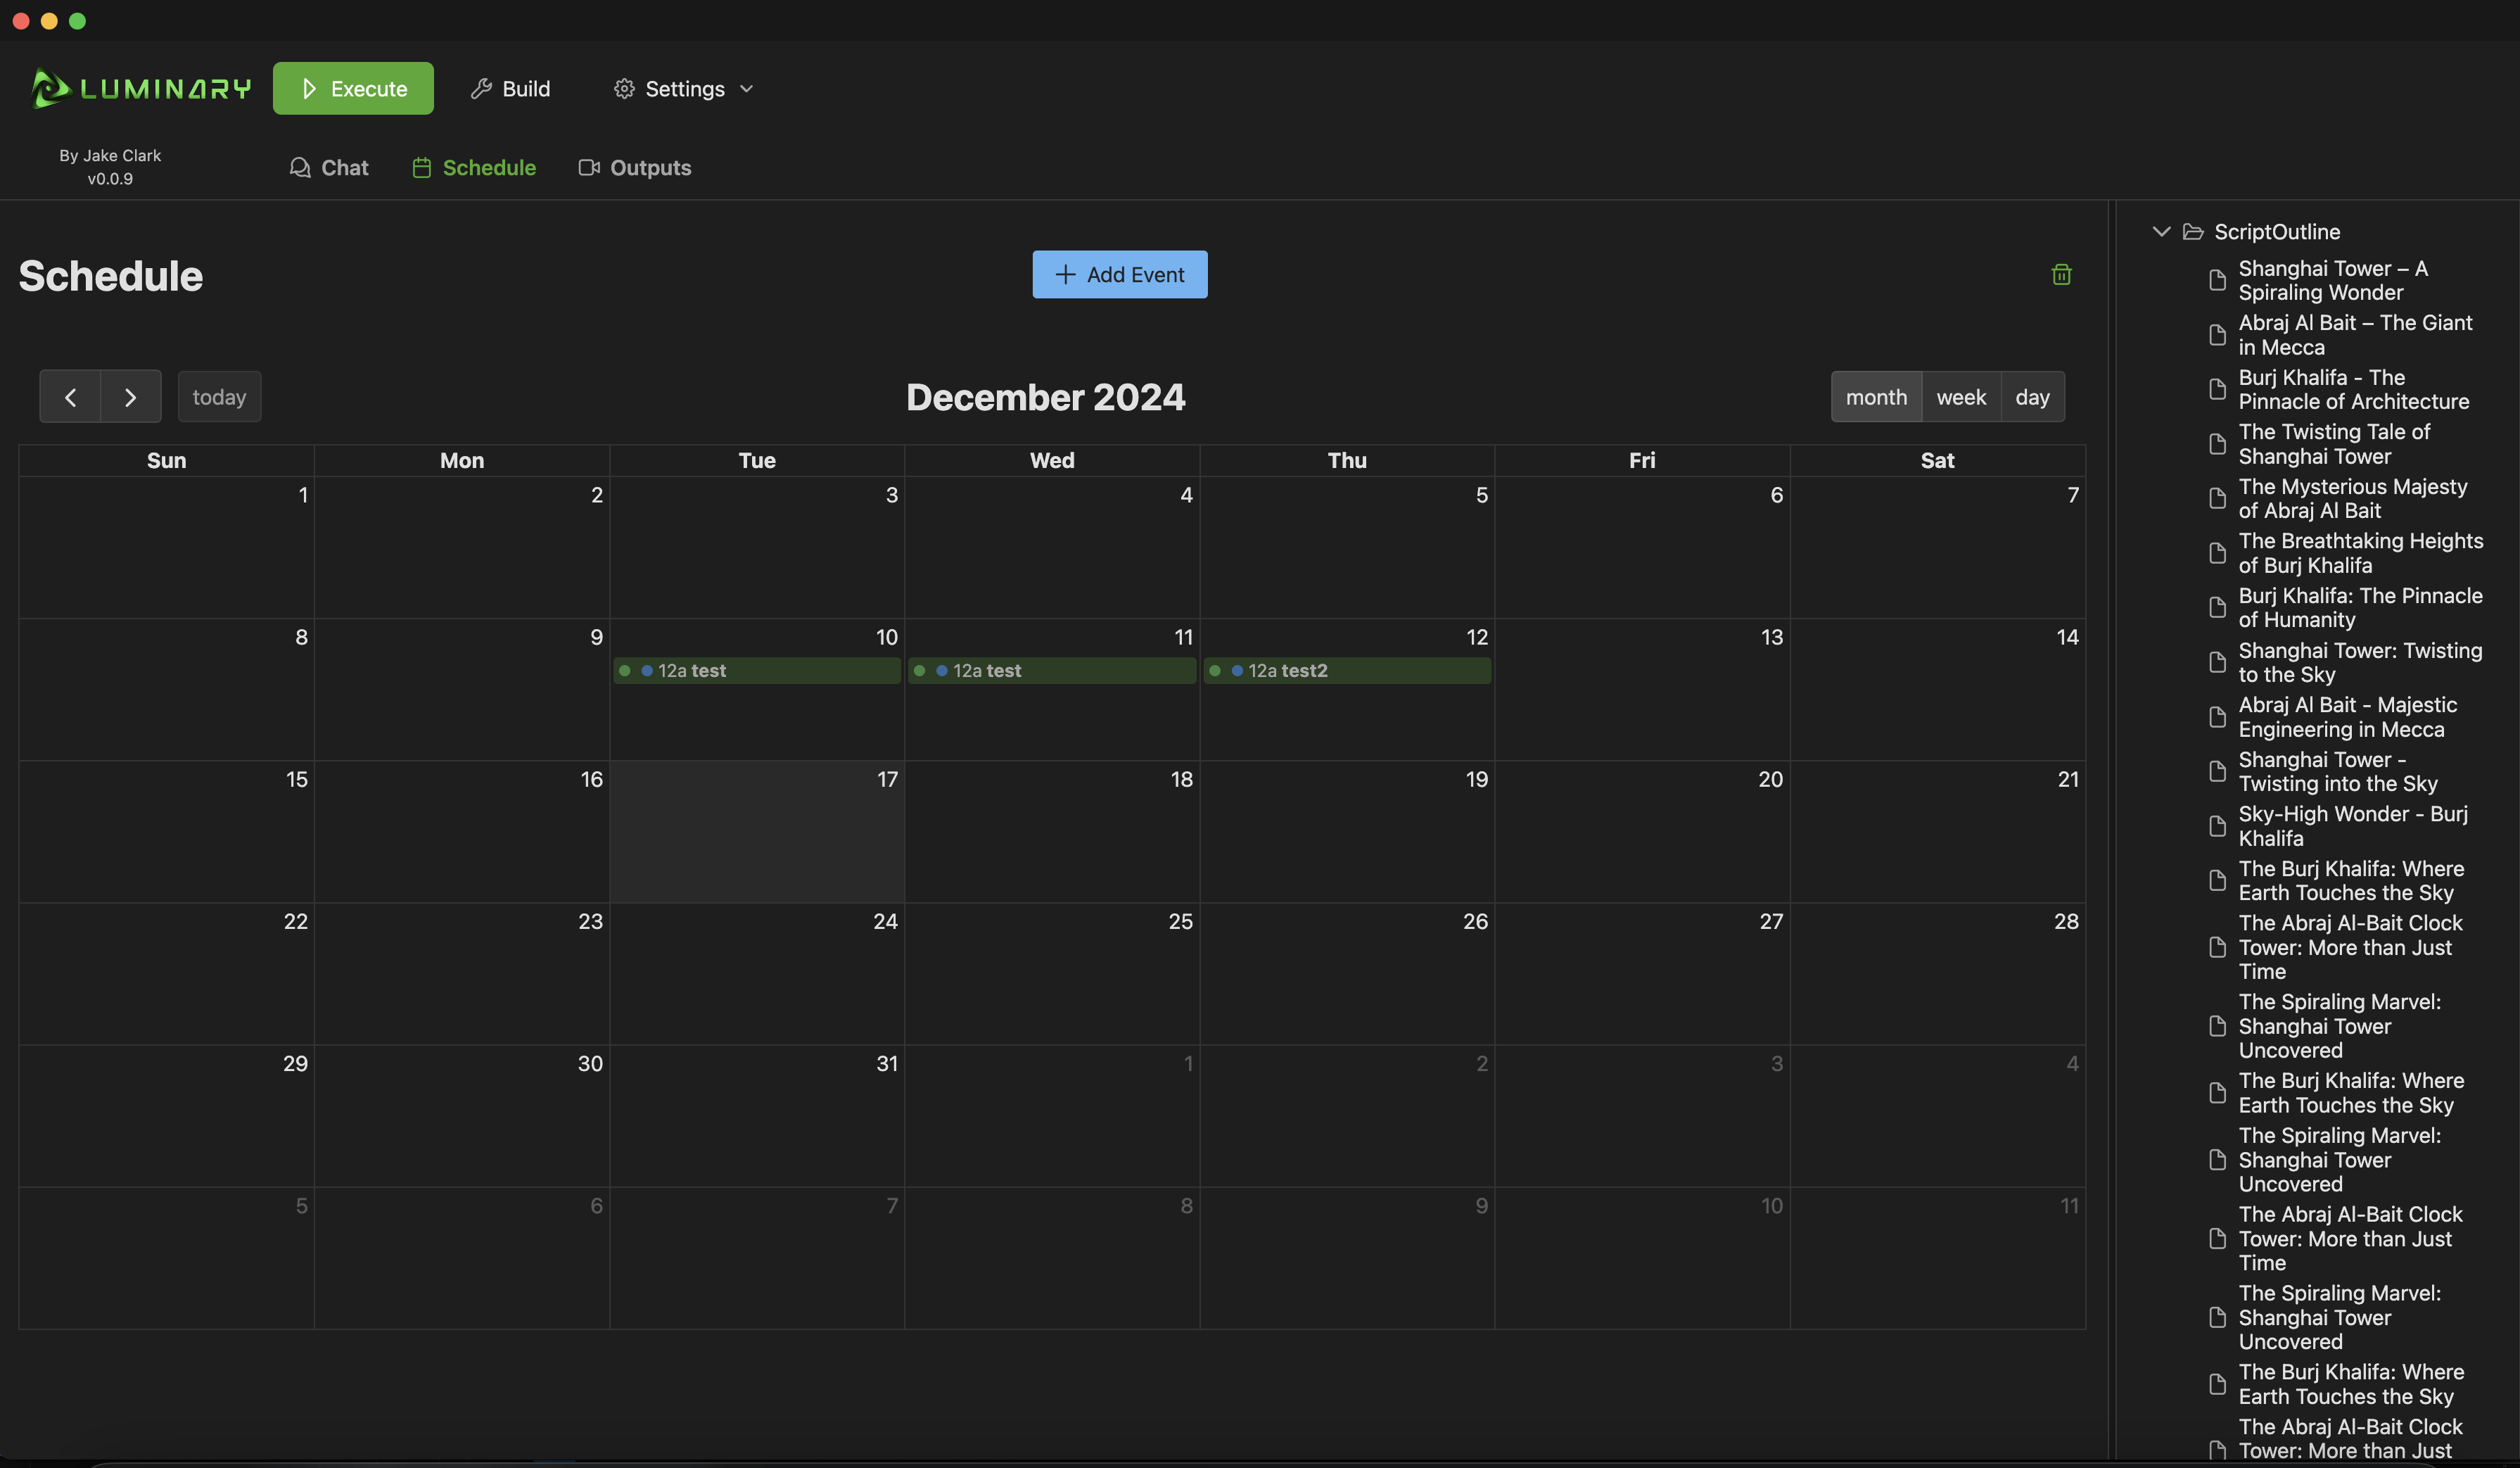This screenshot has width=2520, height=1468.
Task: Click file icon beside Shanghai Tower – A Spiraling Wonder
Action: click(x=2217, y=280)
